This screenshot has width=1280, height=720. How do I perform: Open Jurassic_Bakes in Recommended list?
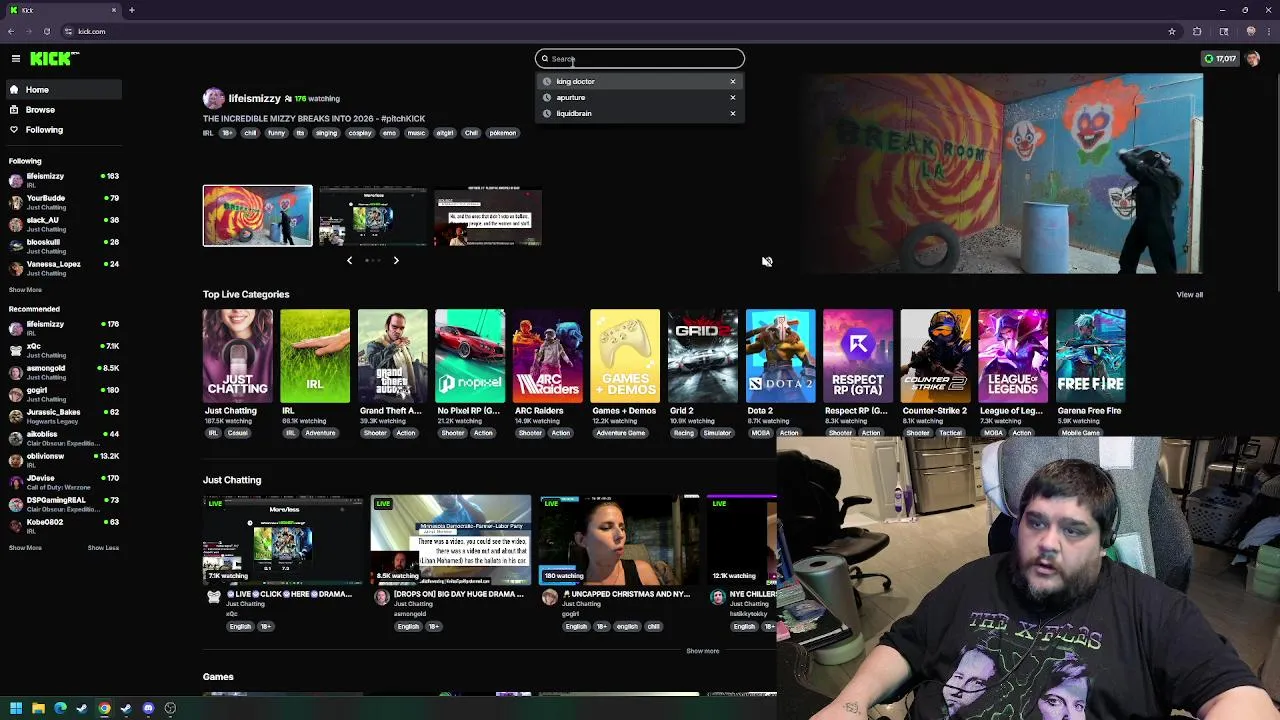[x=62, y=416]
